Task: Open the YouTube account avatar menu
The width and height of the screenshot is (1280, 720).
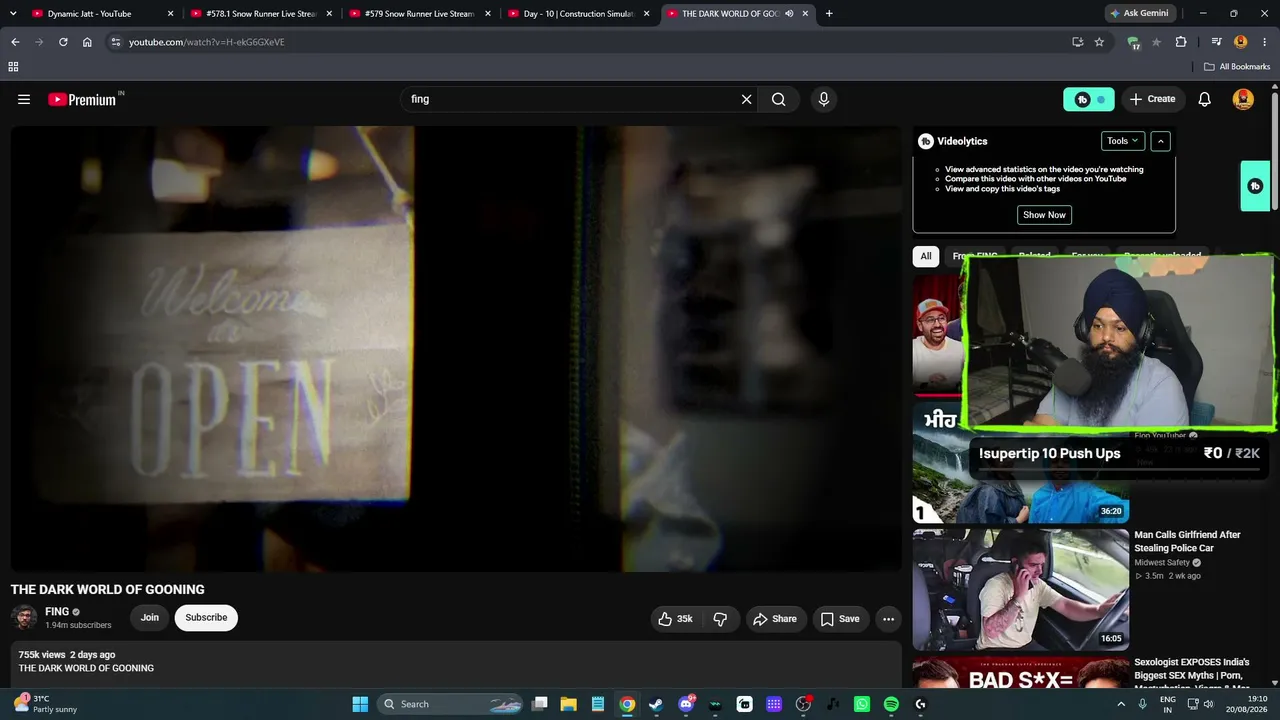Action: [1243, 99]
